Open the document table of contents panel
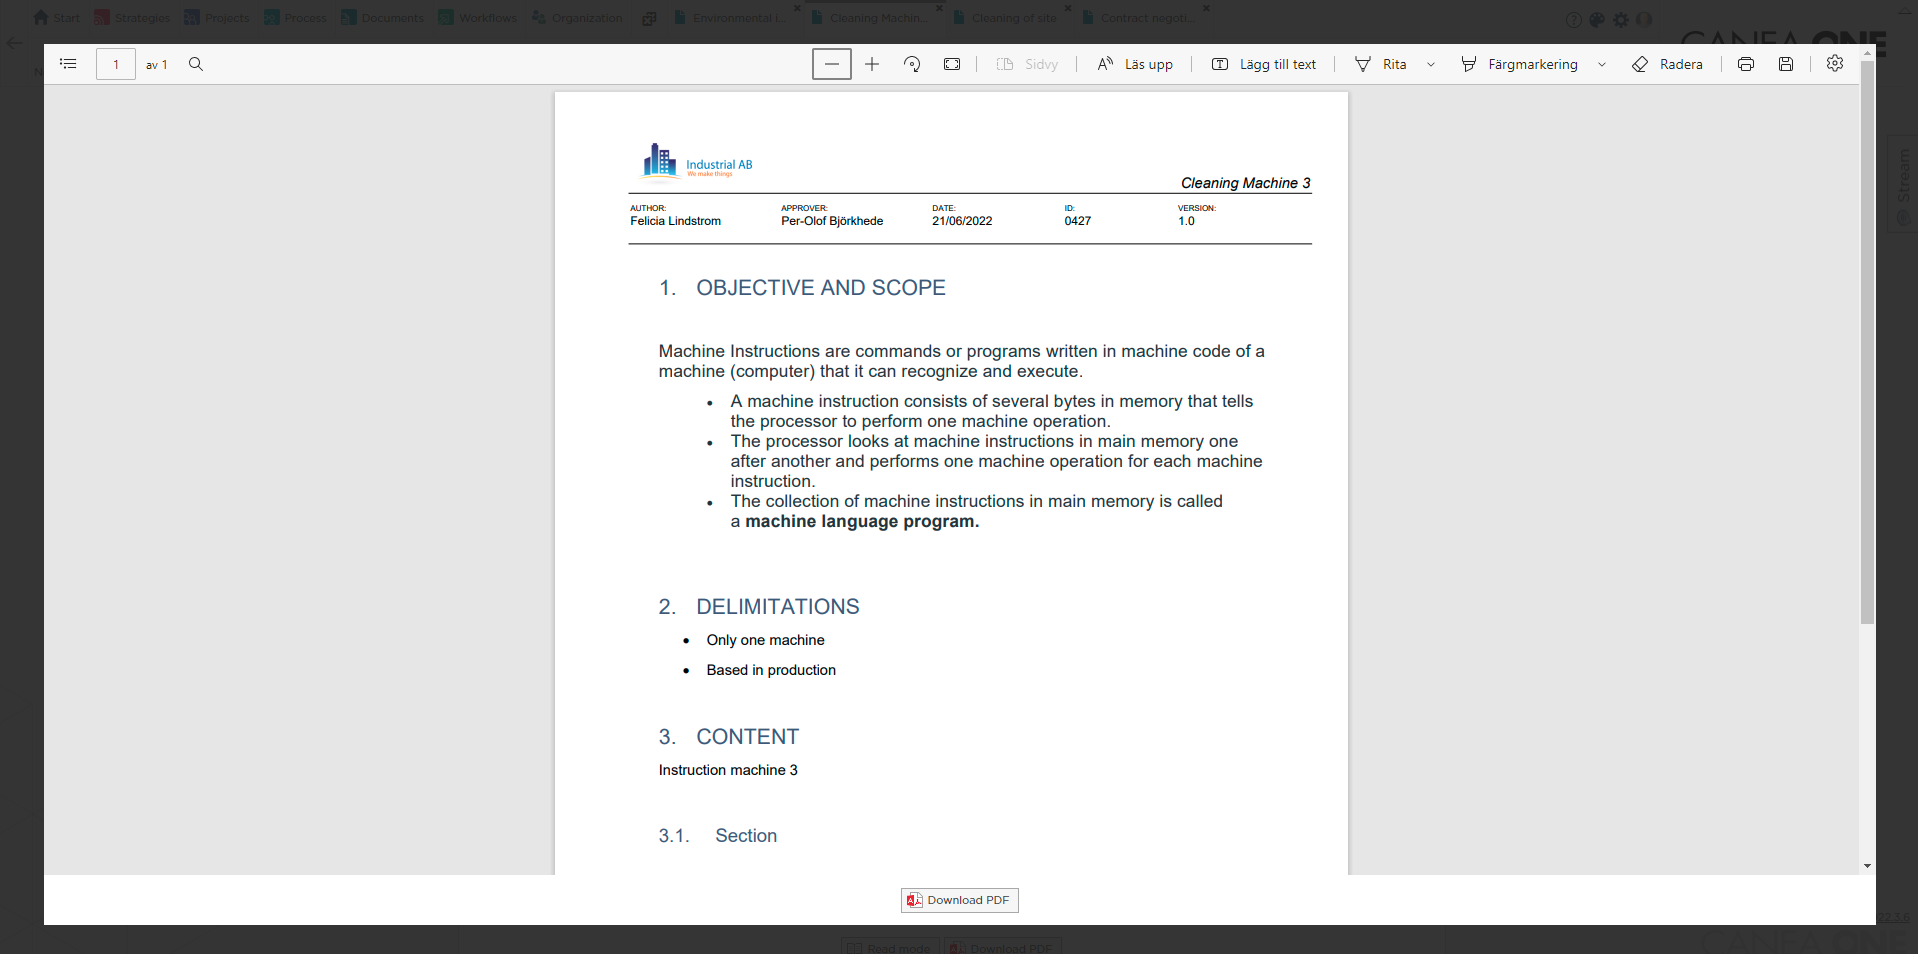 tap(68, 64)
